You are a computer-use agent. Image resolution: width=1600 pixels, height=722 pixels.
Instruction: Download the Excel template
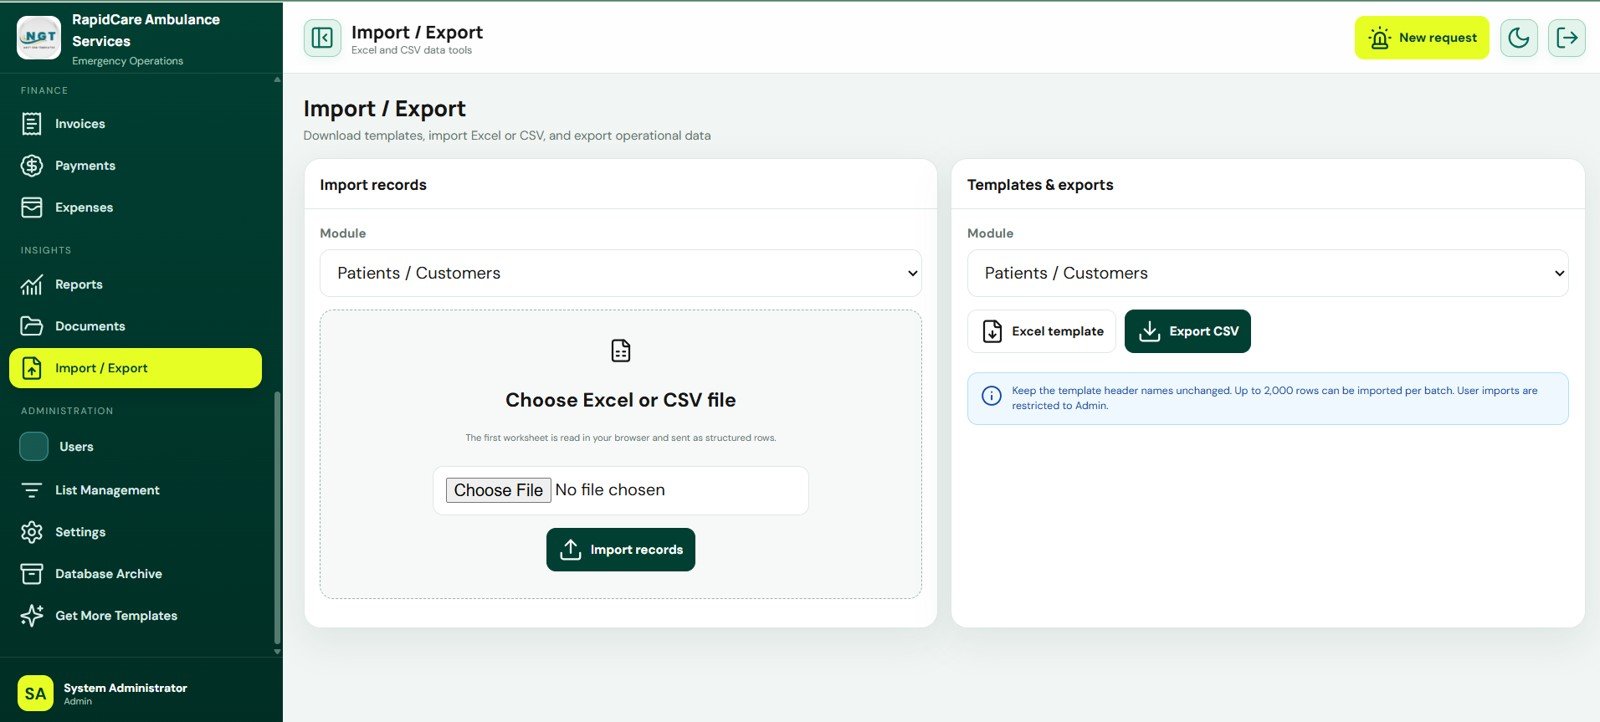coord(1041,332)
